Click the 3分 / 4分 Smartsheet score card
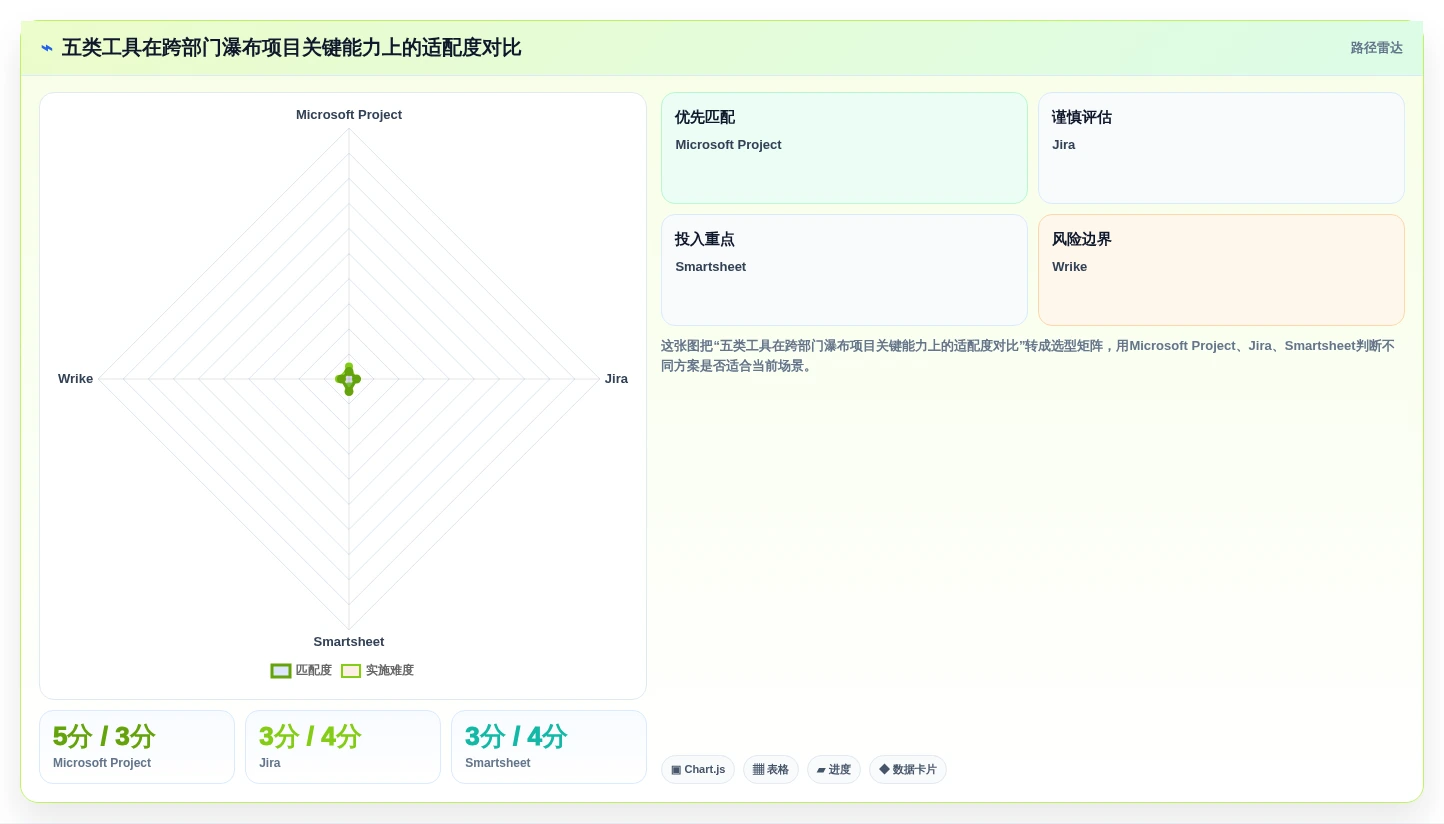Image resolution: width=1444 pixels, height=824 pixels. coord(549,747)
